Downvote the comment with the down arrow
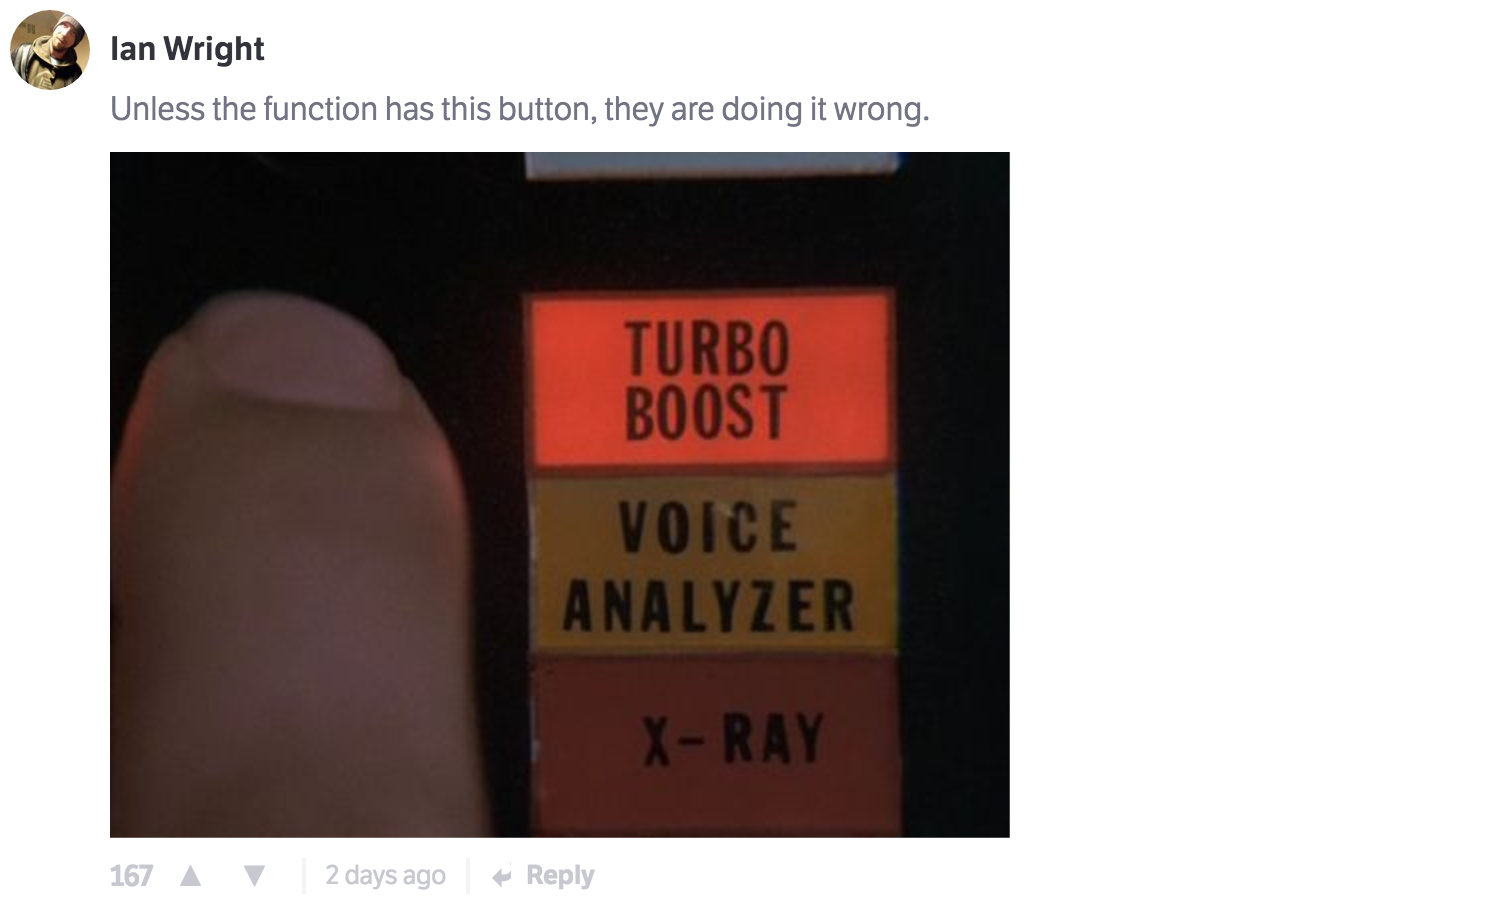 [x=255, y=876]
